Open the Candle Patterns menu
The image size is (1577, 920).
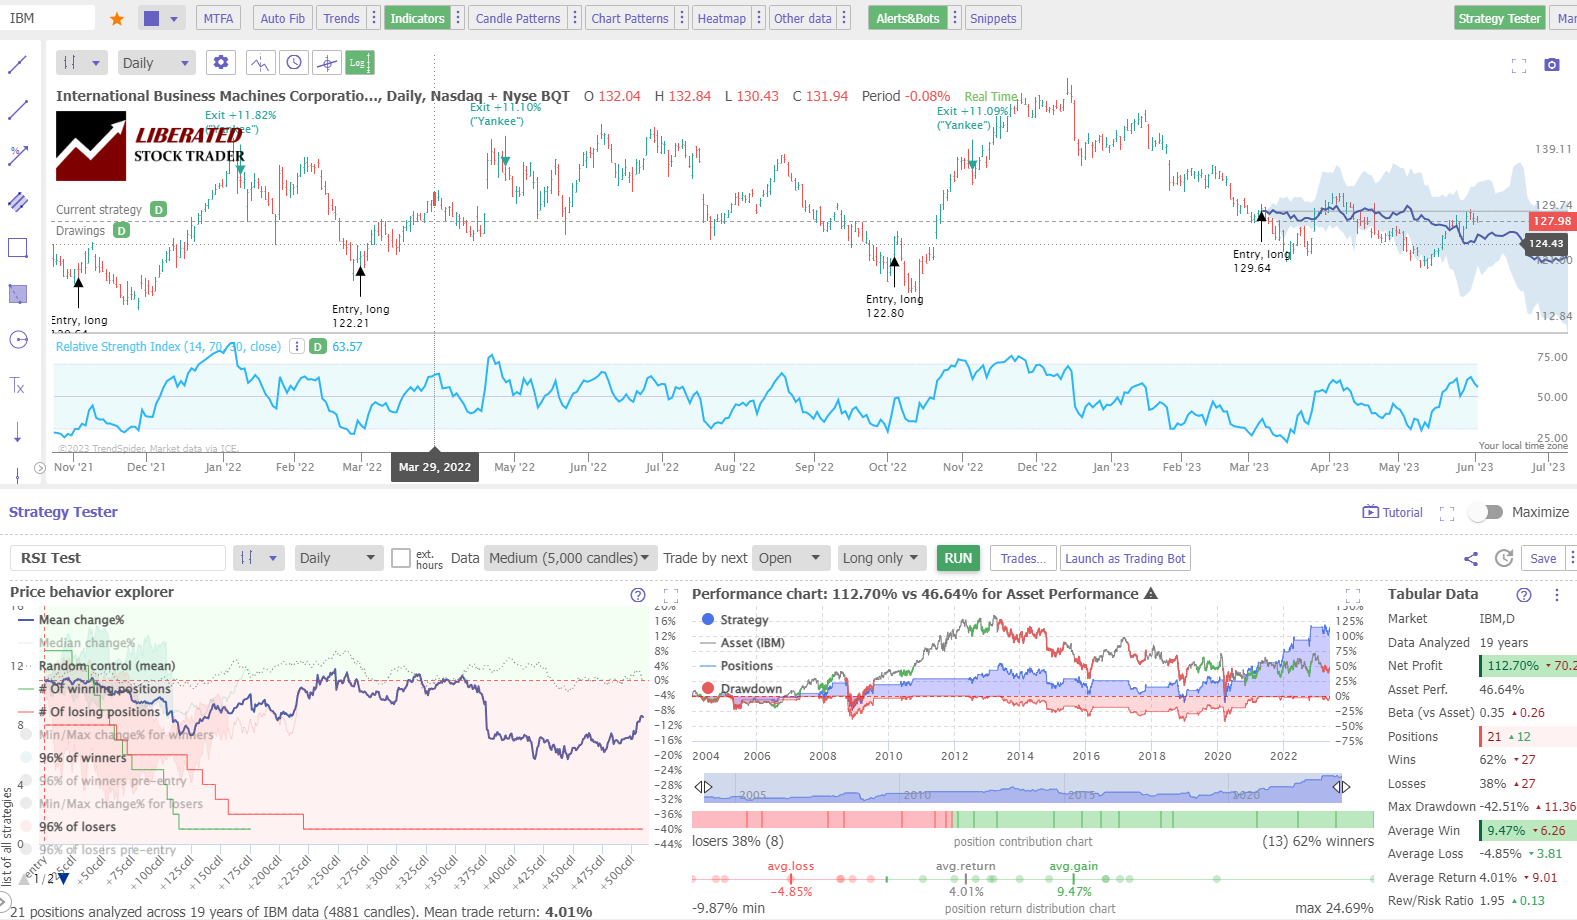(x=517, y=18)
